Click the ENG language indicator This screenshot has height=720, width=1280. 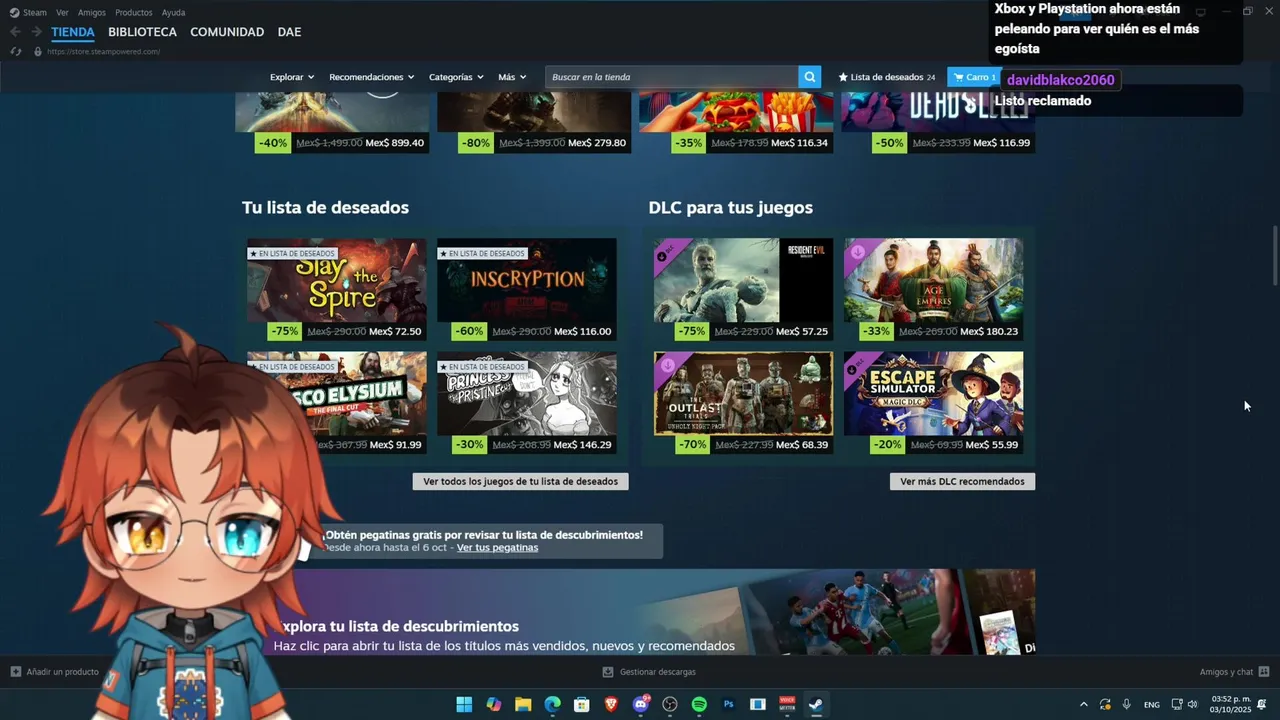coord(1151,705)
